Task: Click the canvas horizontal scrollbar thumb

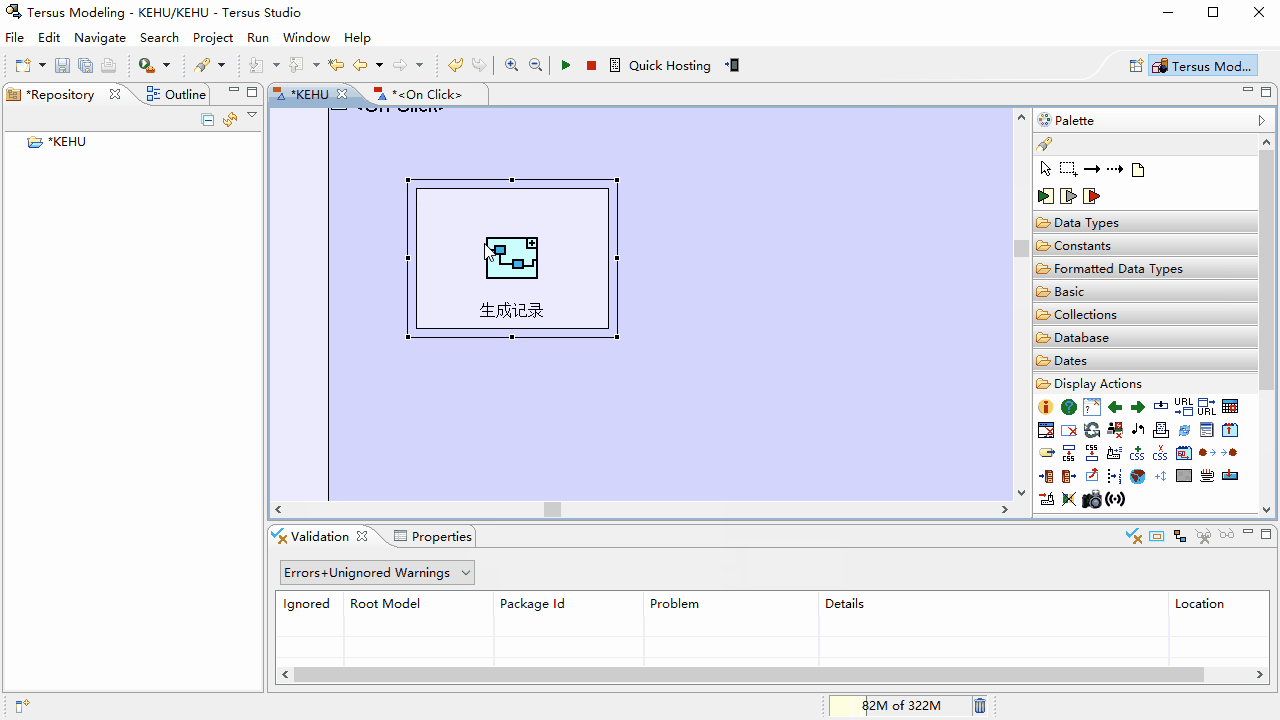Action: click(x=552, y=509)
